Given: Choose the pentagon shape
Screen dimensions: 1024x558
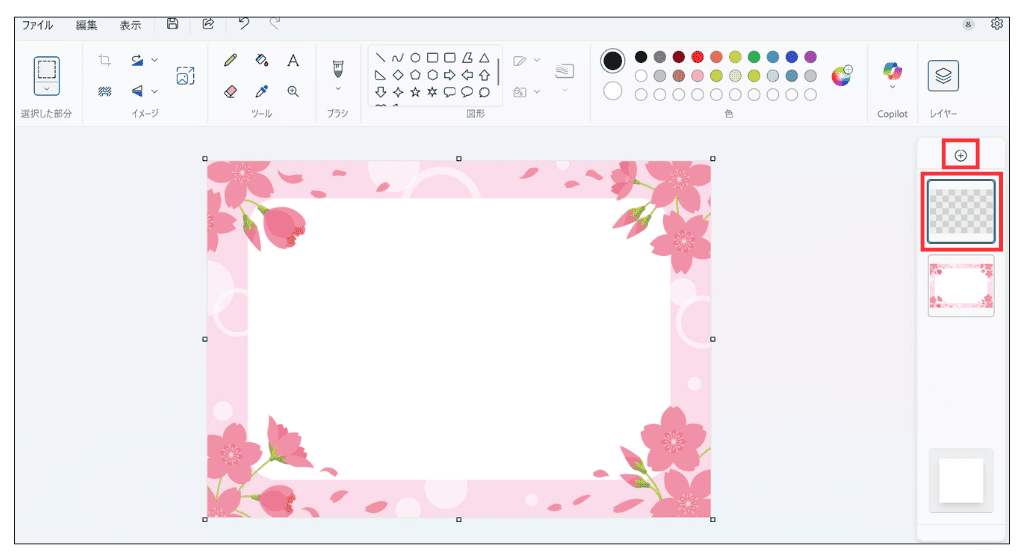Looking at the screenshot, I should pos(415,75).
